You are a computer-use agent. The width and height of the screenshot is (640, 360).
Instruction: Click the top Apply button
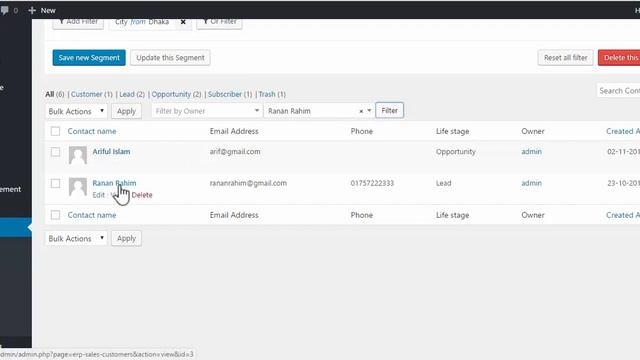[126, 111]
